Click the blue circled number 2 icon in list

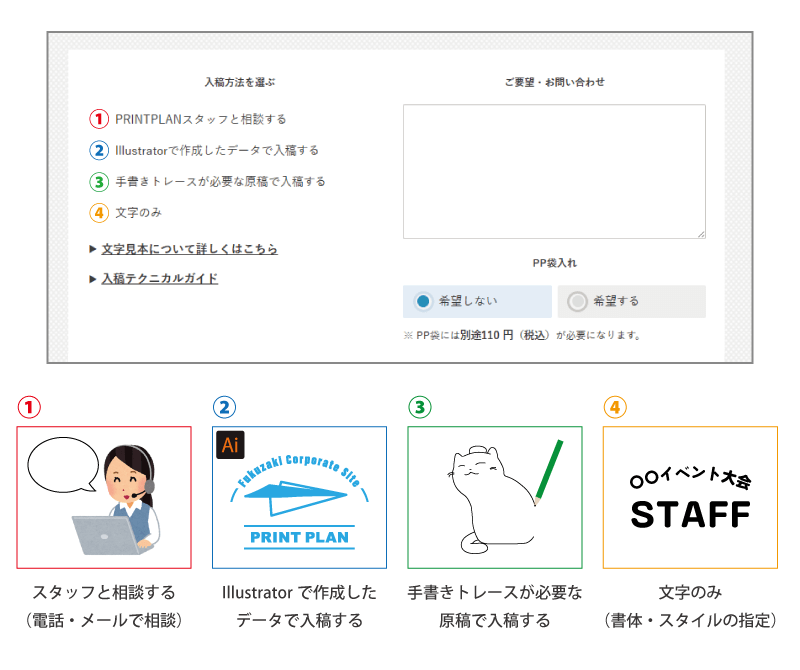pyautogui.click(x=99, y=151)
